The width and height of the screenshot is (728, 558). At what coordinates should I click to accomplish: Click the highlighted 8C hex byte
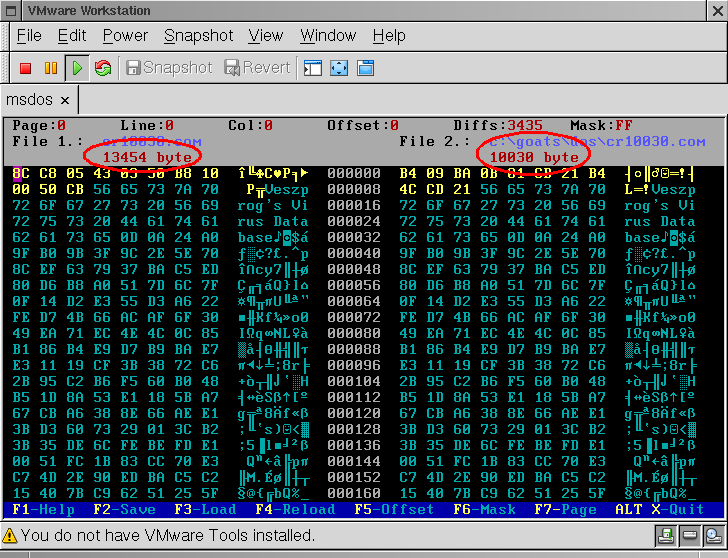coord(21,174)
